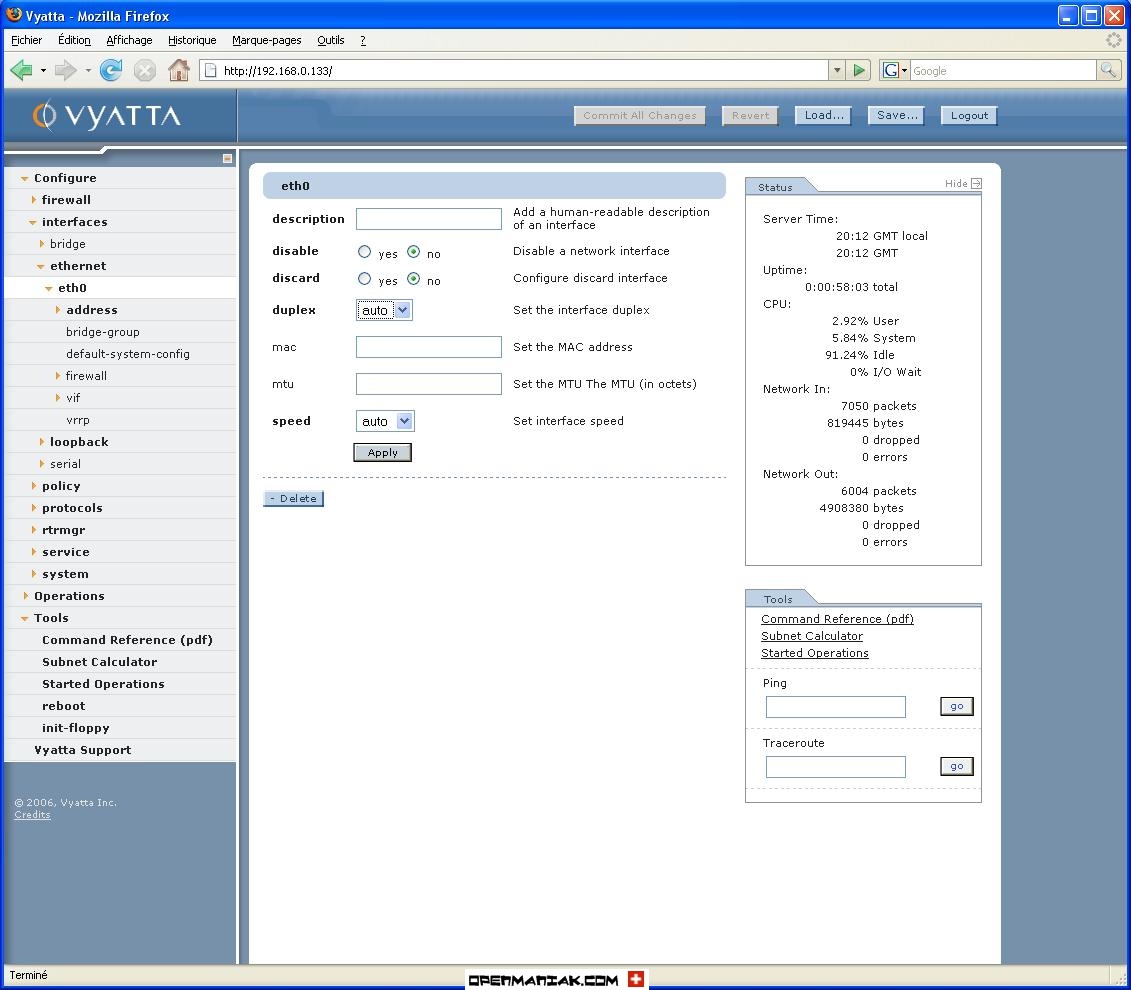Click the Save... button
This screenshot has height=990, width=1131.
897,115
